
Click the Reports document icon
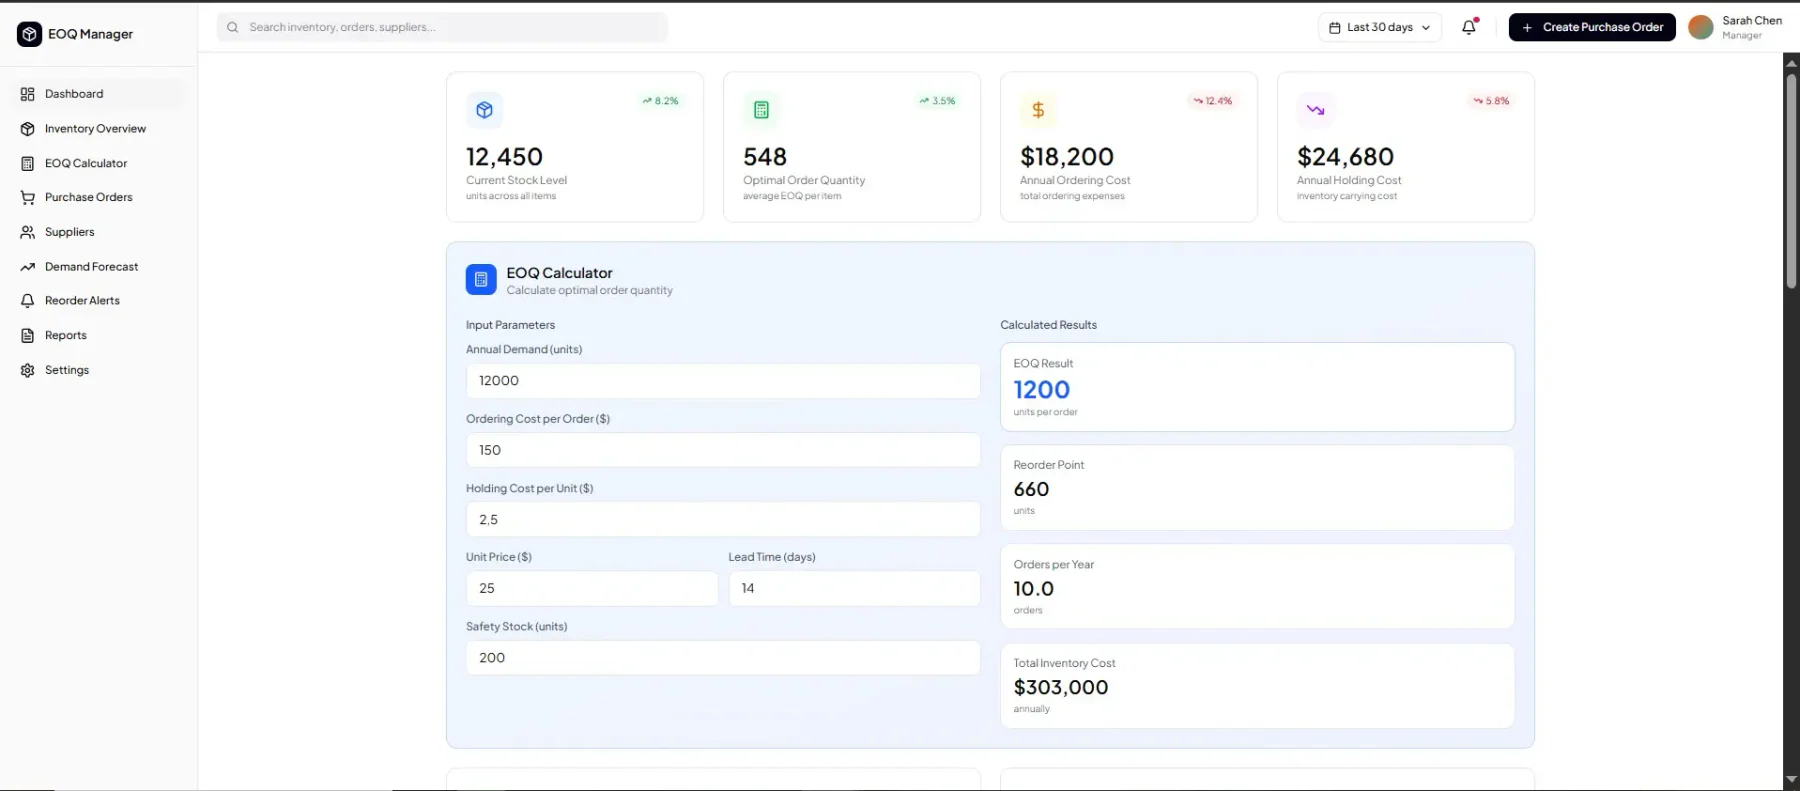[28, 336]
